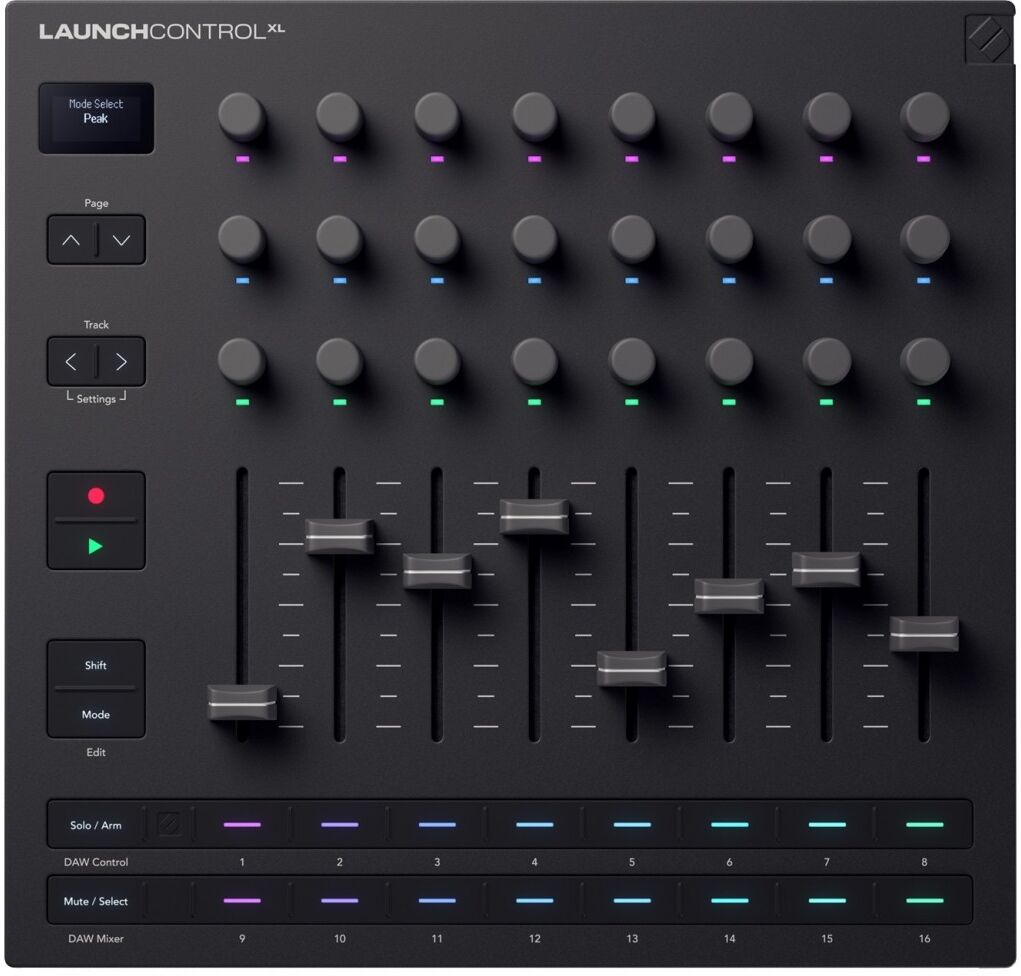Click fader cap on channel 4
Image resolution: width=1021 pixels, height=976 pixels.
(x=535, y=517)
